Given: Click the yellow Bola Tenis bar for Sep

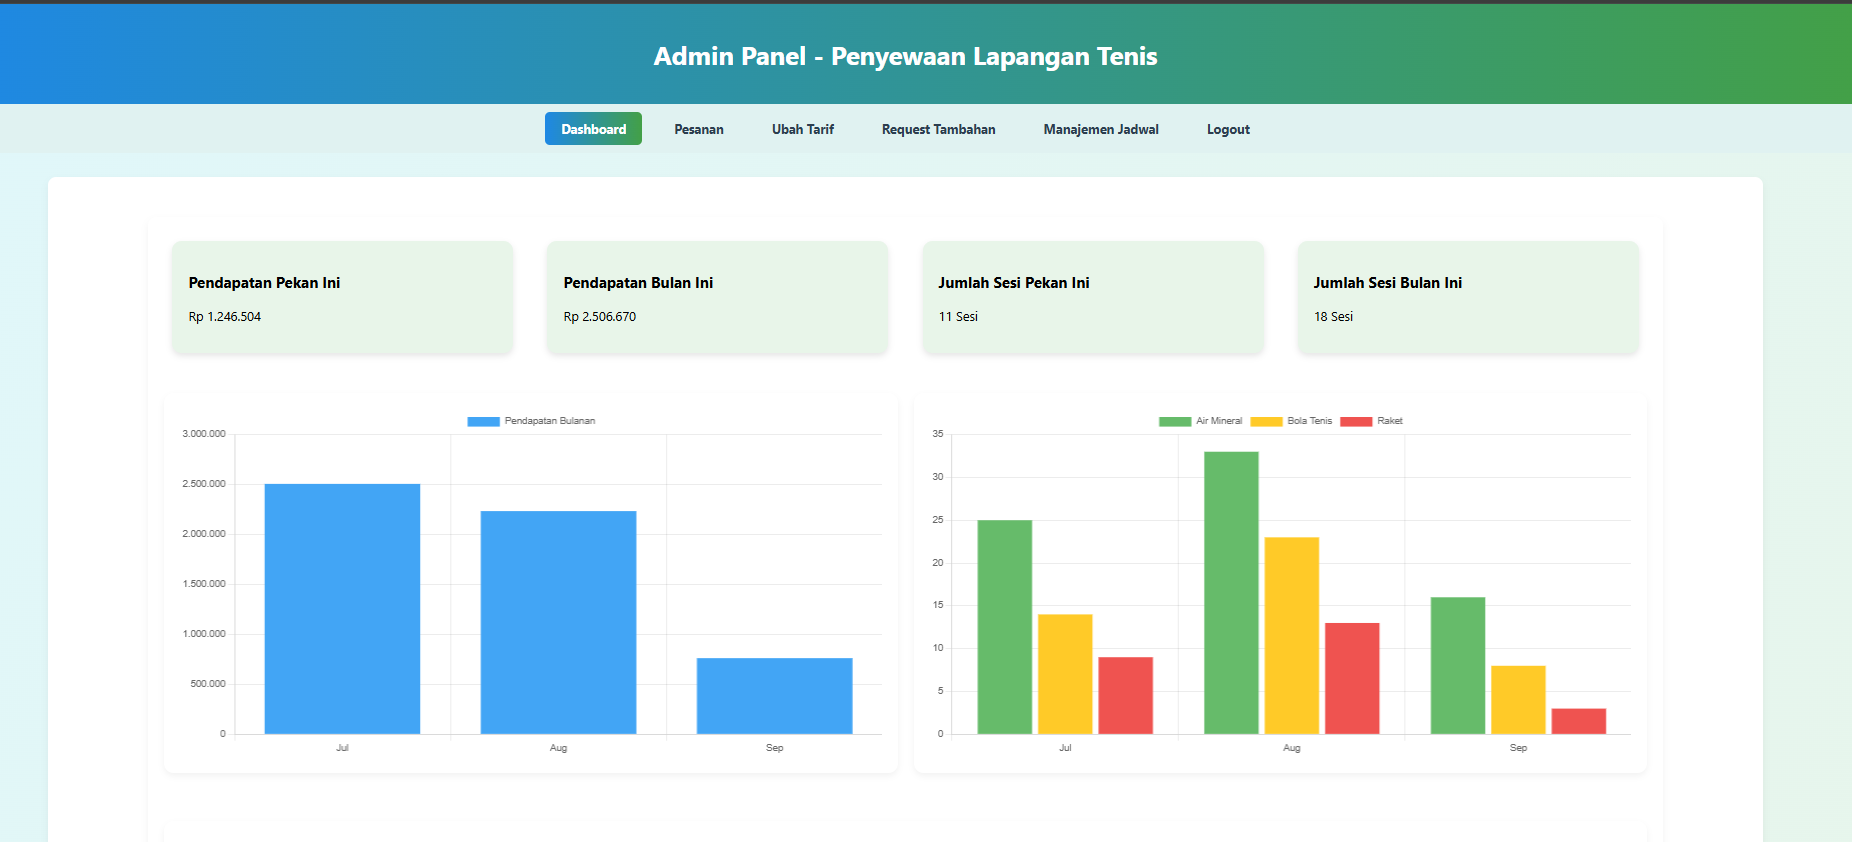Looking at the screenshot, I should [1518, 699].
